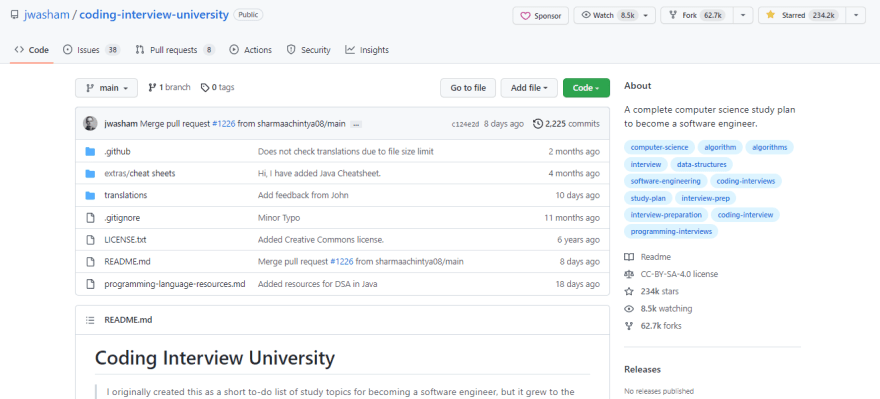The image size is (880, 399).
Task: Open the dropdown arrow beside Fork
Action: tap(743, 15)
